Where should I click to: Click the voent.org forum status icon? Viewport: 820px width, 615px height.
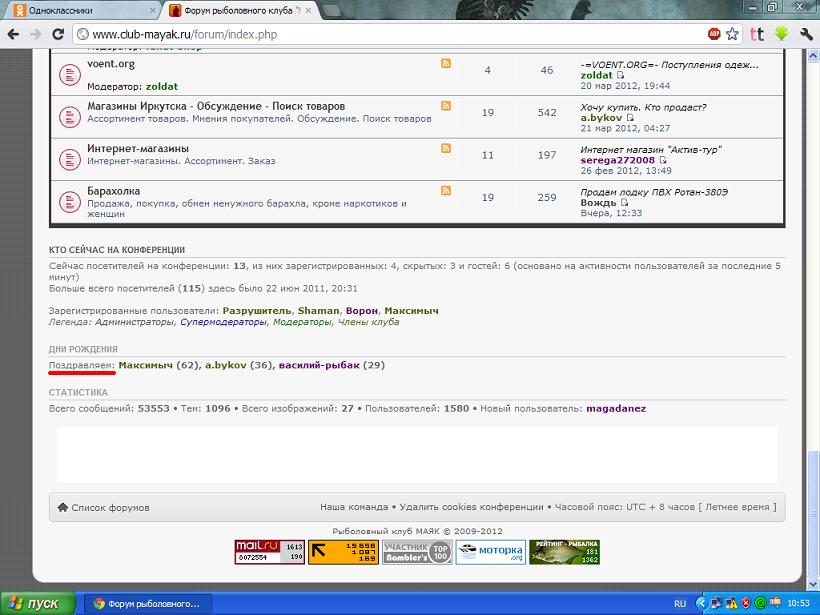[70, 75]
